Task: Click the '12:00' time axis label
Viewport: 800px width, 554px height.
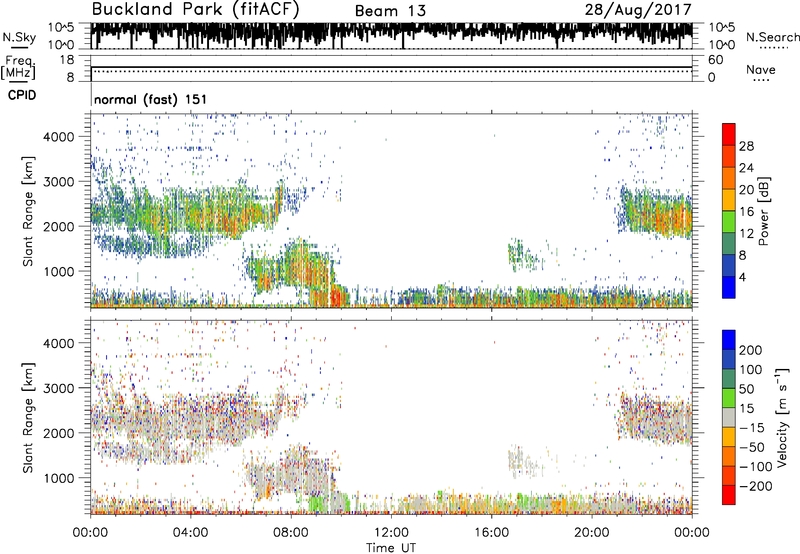Action: point(391,533)
